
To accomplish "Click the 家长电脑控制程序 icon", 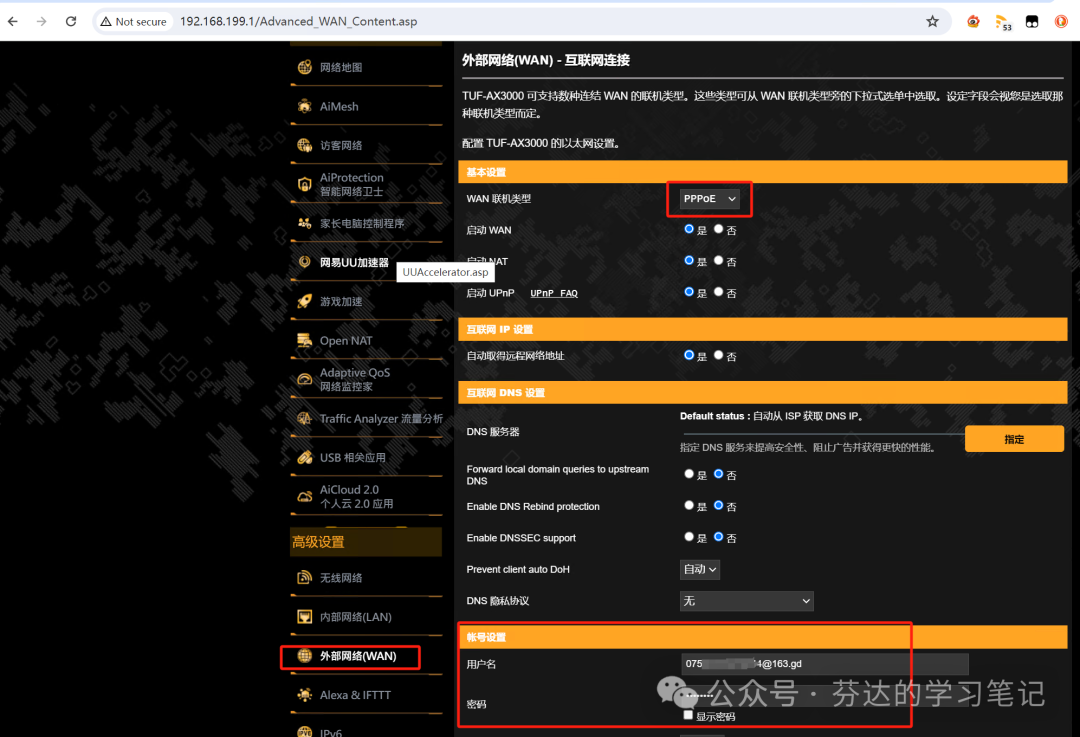I will [x=304, y=223].
